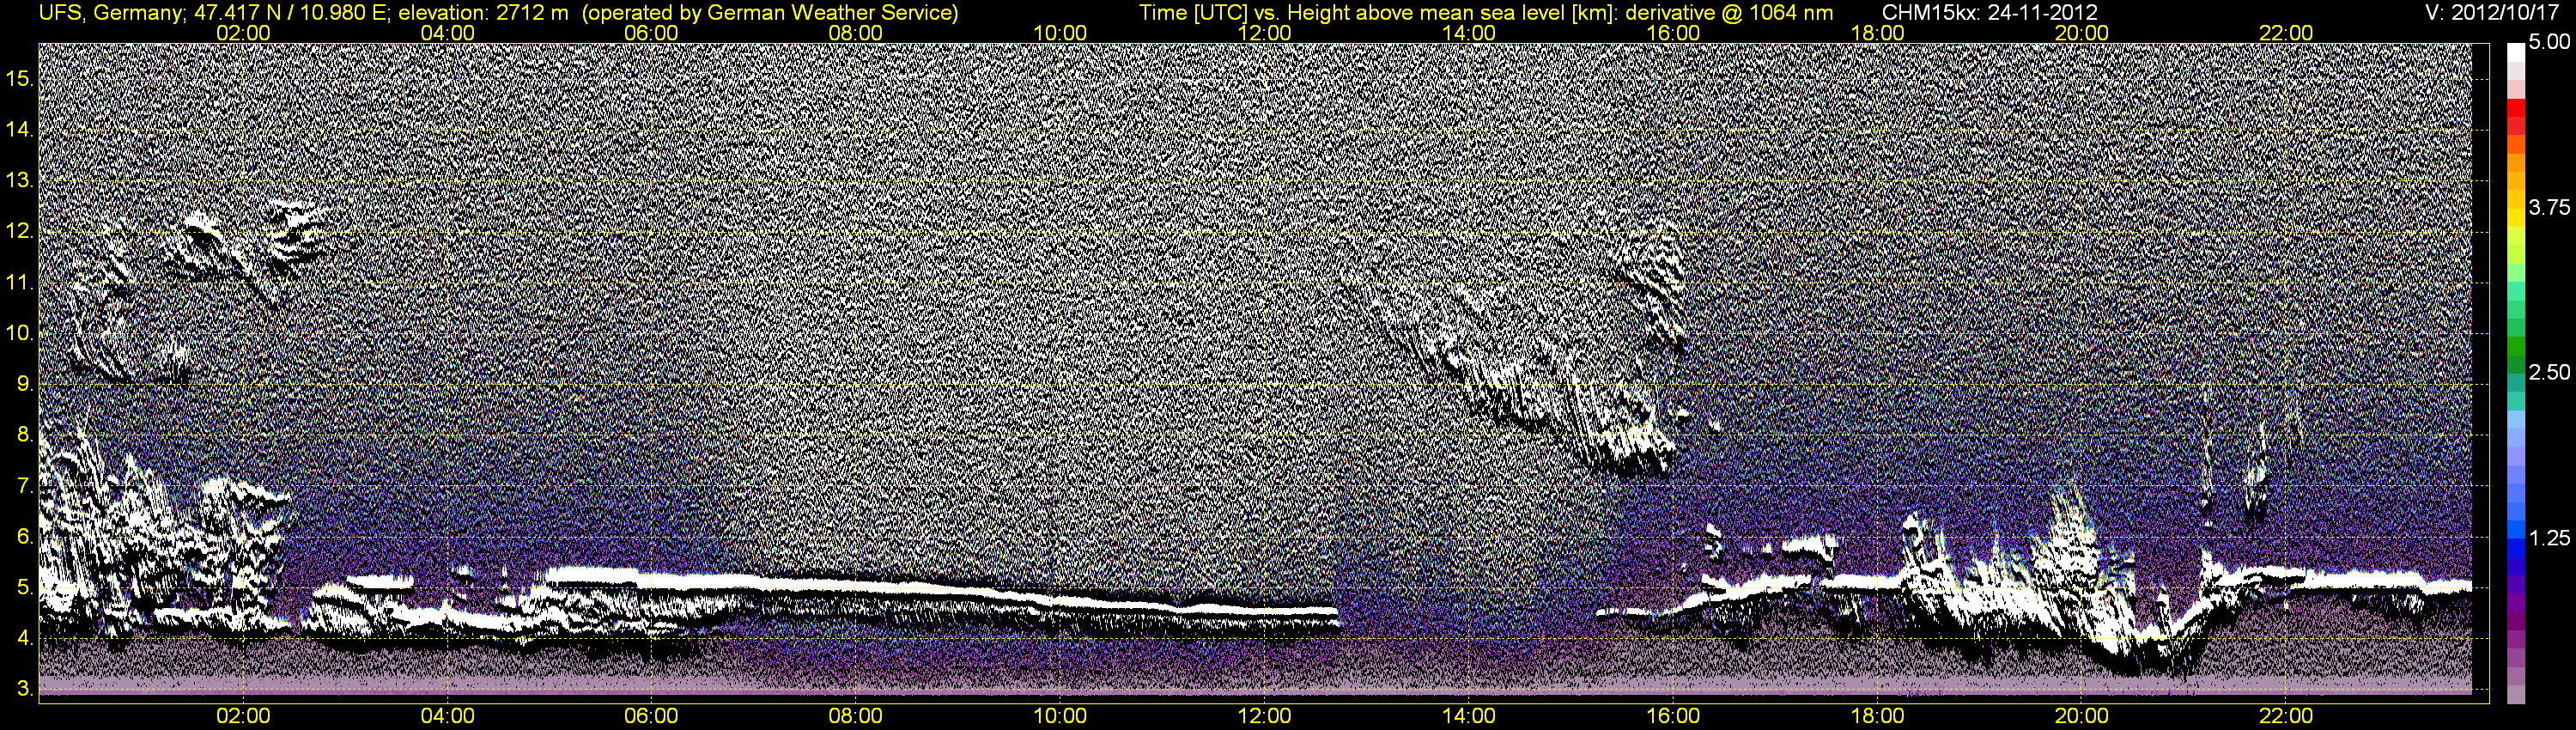The image size is (2576, 730).
Task: Click the 2.50 value on the color scale
Action: pyautogui.click(x=2549, y=372)
